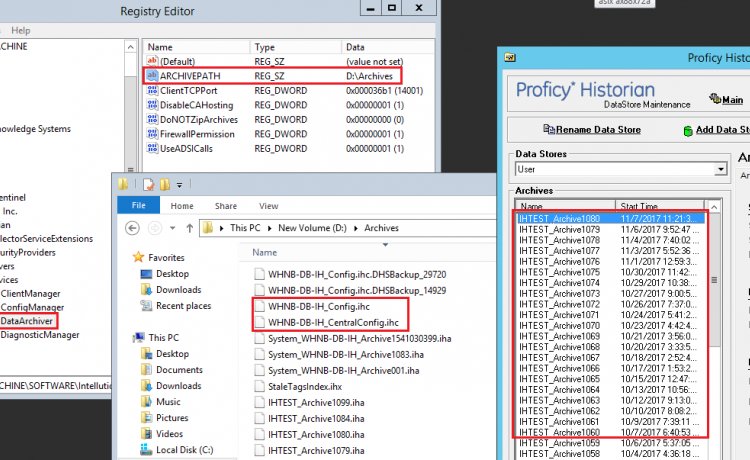The height and width of the screenshot is (460, 750).
Task: Click Add Data Store green icon
Action: point(688,130)
